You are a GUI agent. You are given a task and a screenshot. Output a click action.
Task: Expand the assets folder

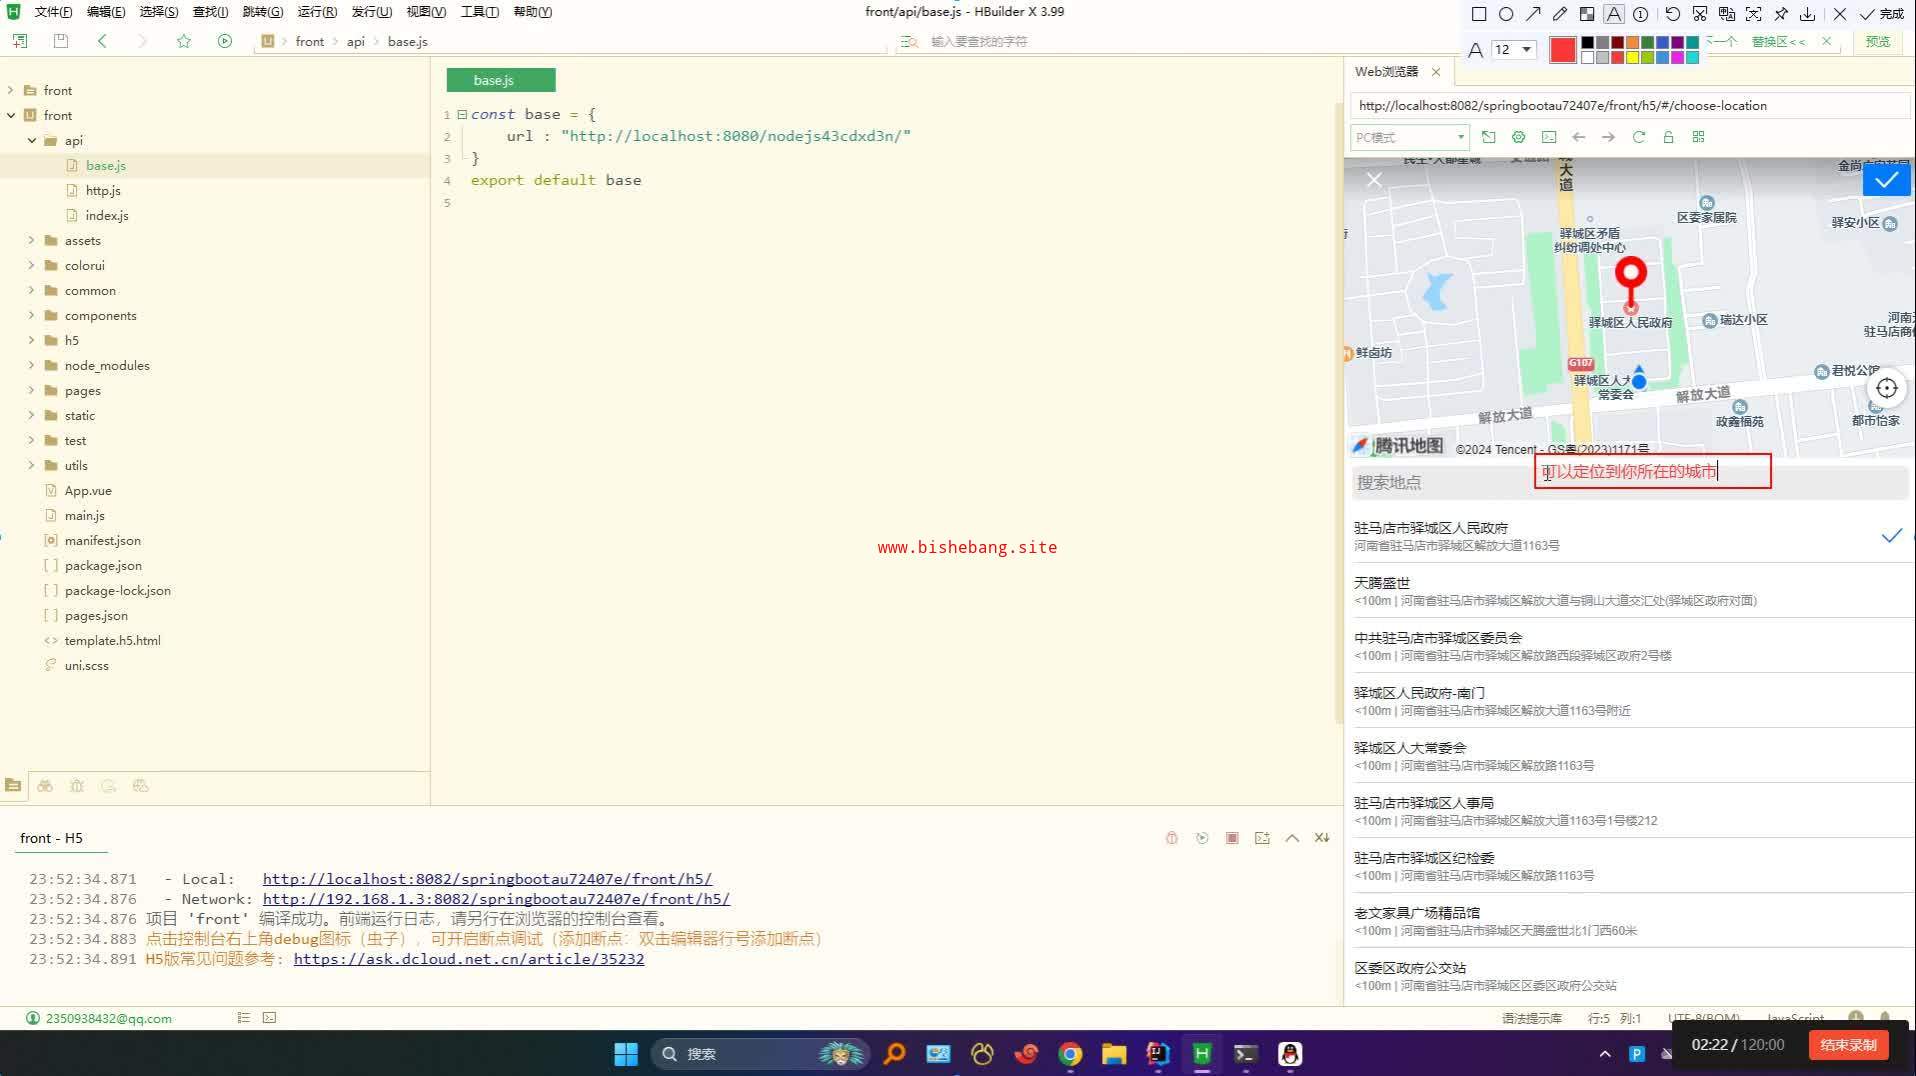coord(32,240)
